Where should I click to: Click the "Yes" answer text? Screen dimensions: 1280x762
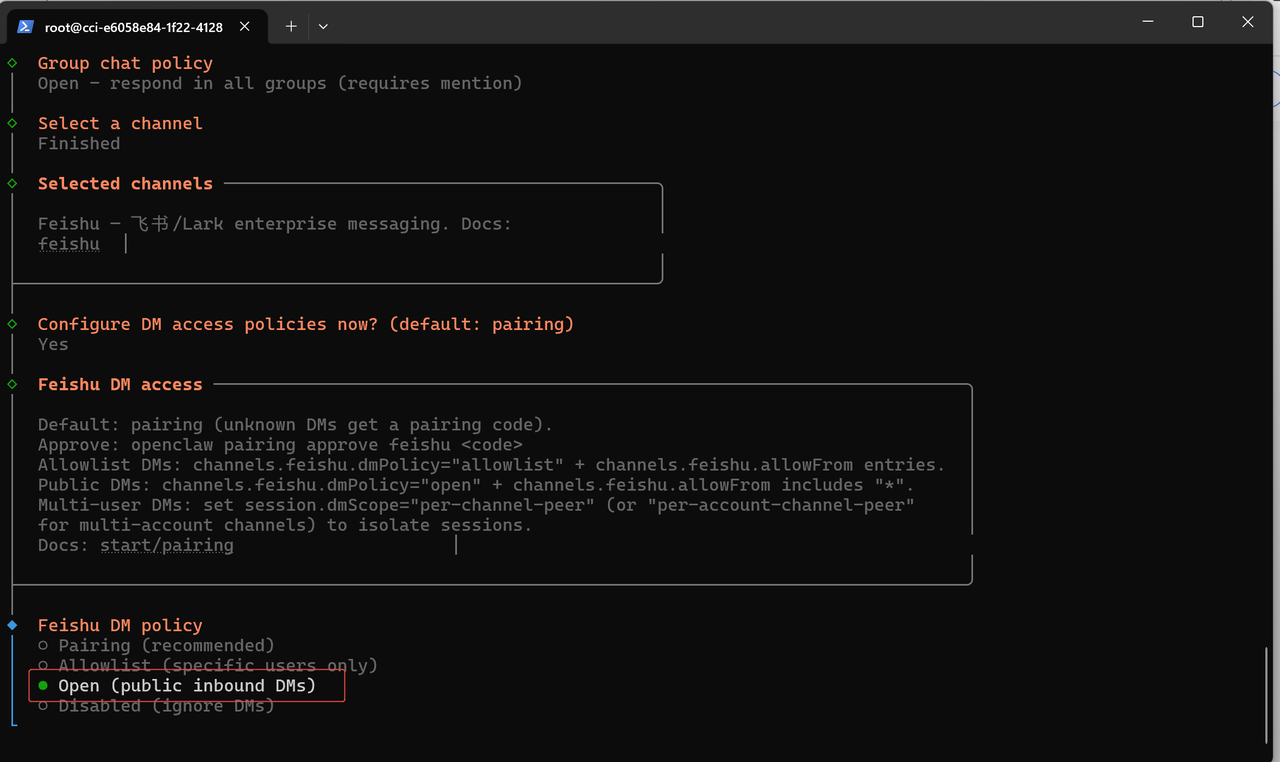tap(53, 344)
